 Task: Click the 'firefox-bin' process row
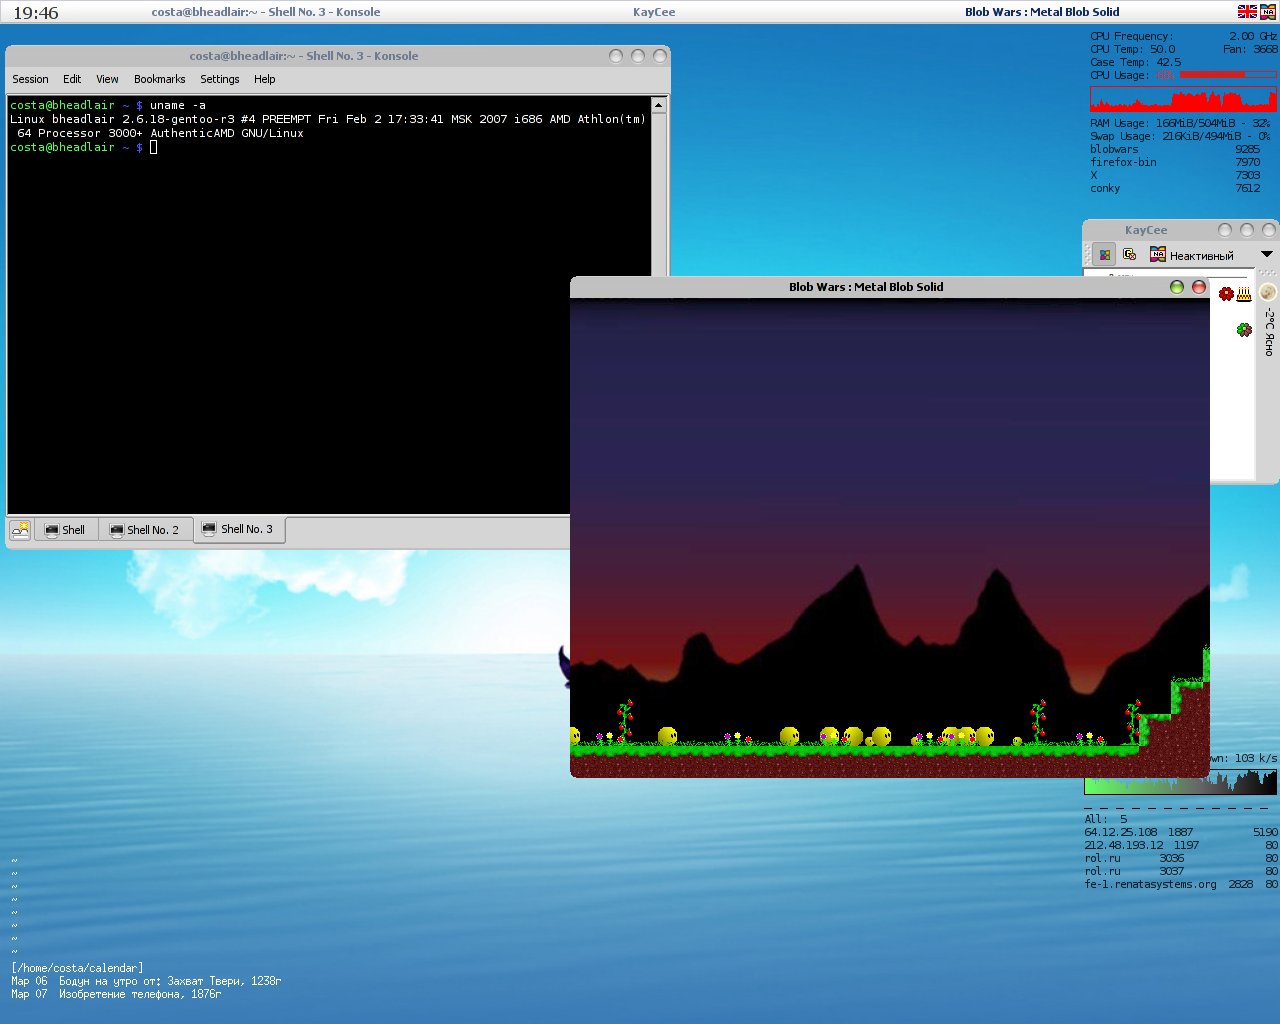pyautogui.click(x=1175, y=162)
